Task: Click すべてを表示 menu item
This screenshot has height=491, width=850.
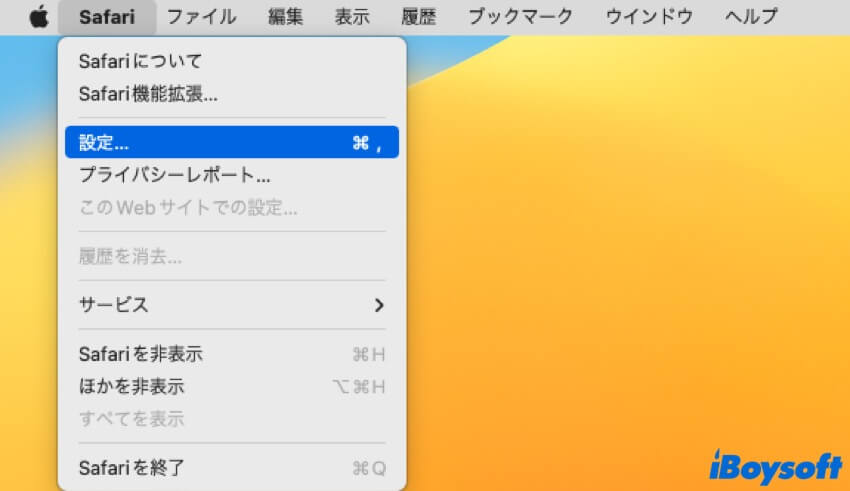Action: click(x=232, y=419)
